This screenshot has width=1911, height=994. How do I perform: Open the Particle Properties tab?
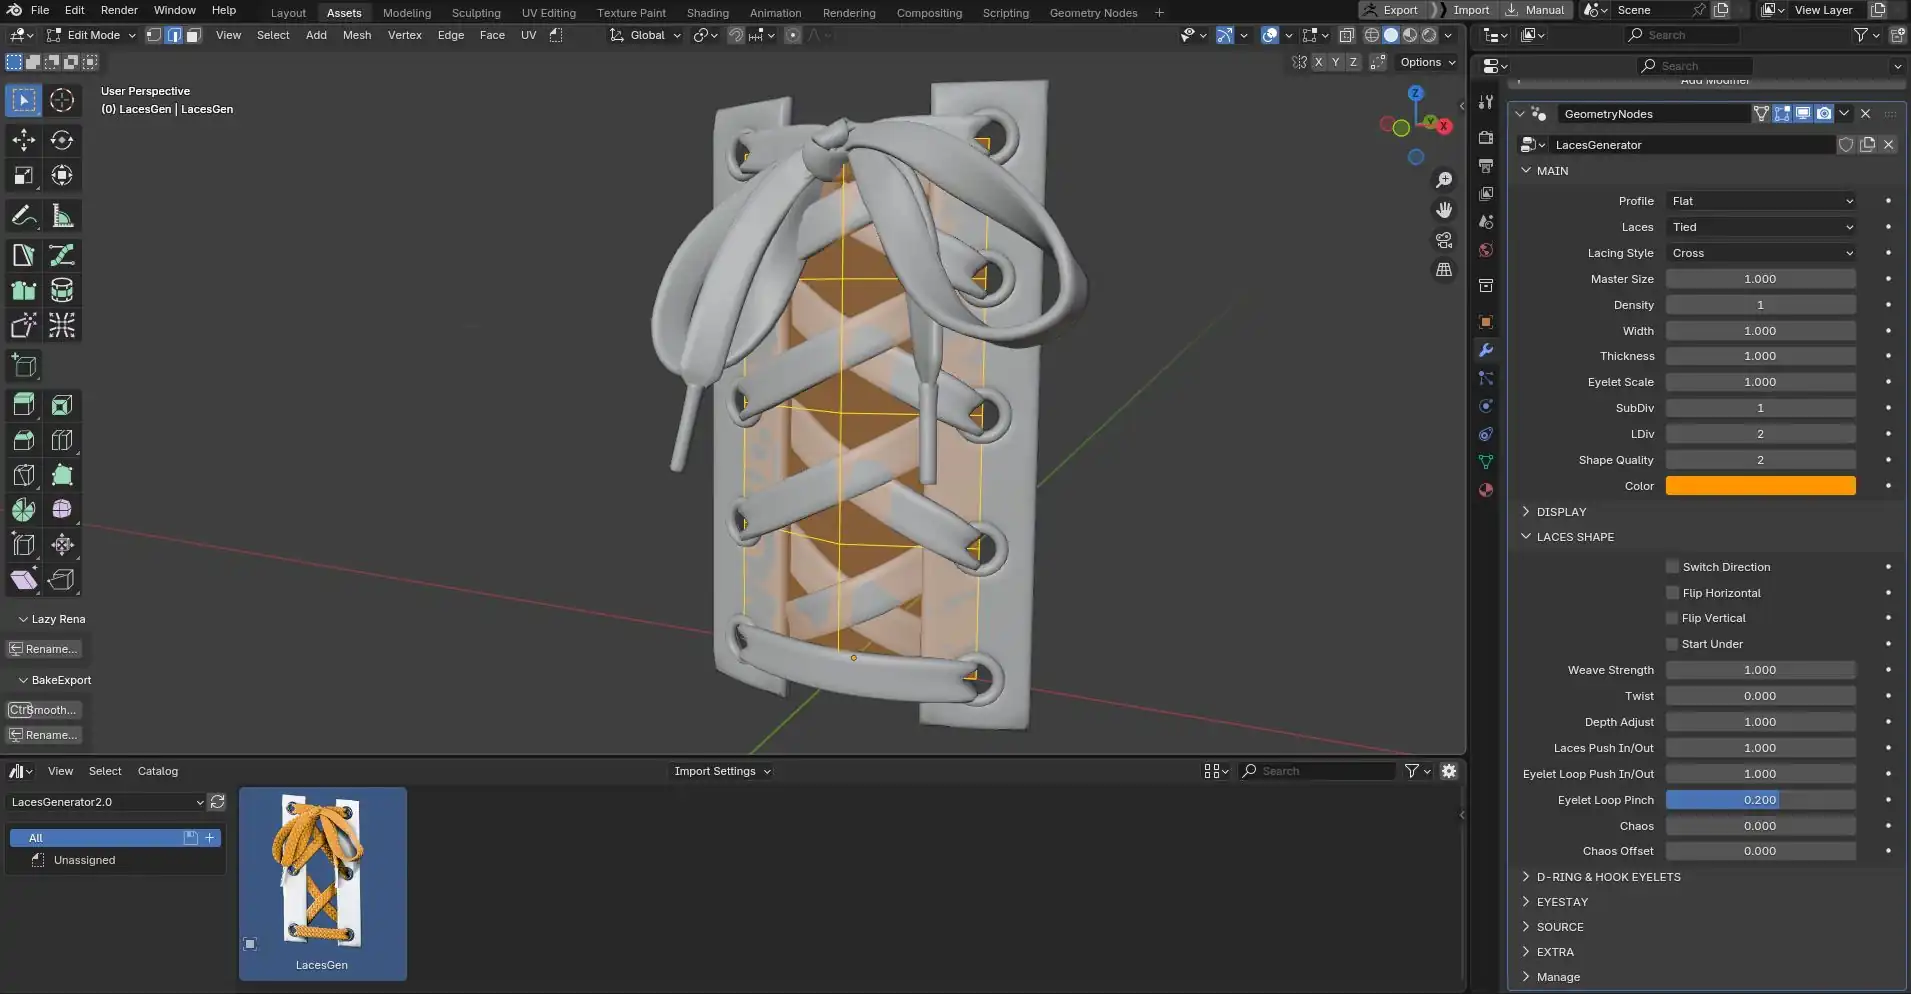[x=1486, y=378]
